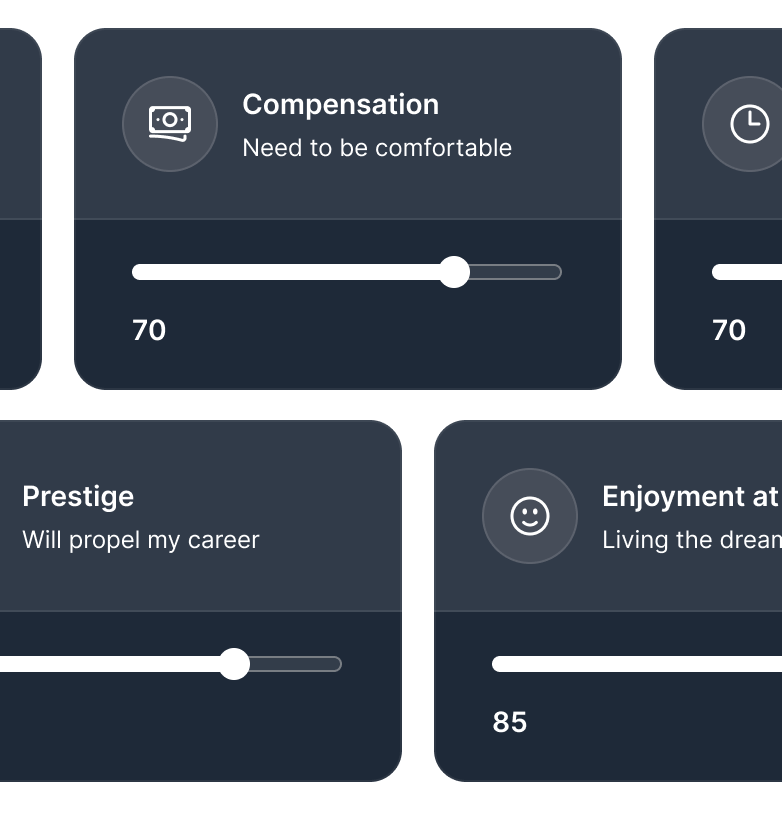Image resolution: width=782 pixels, height=816 pixels.
Task: Click the unfilled end of the Compensation slider
Action: [x=518, y=272]
